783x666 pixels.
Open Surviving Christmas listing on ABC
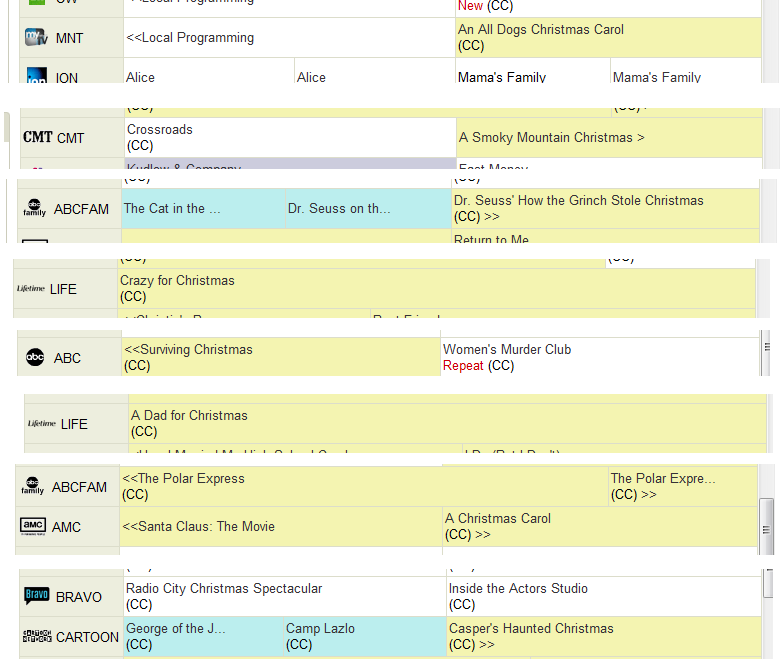[x=281, y=357]
